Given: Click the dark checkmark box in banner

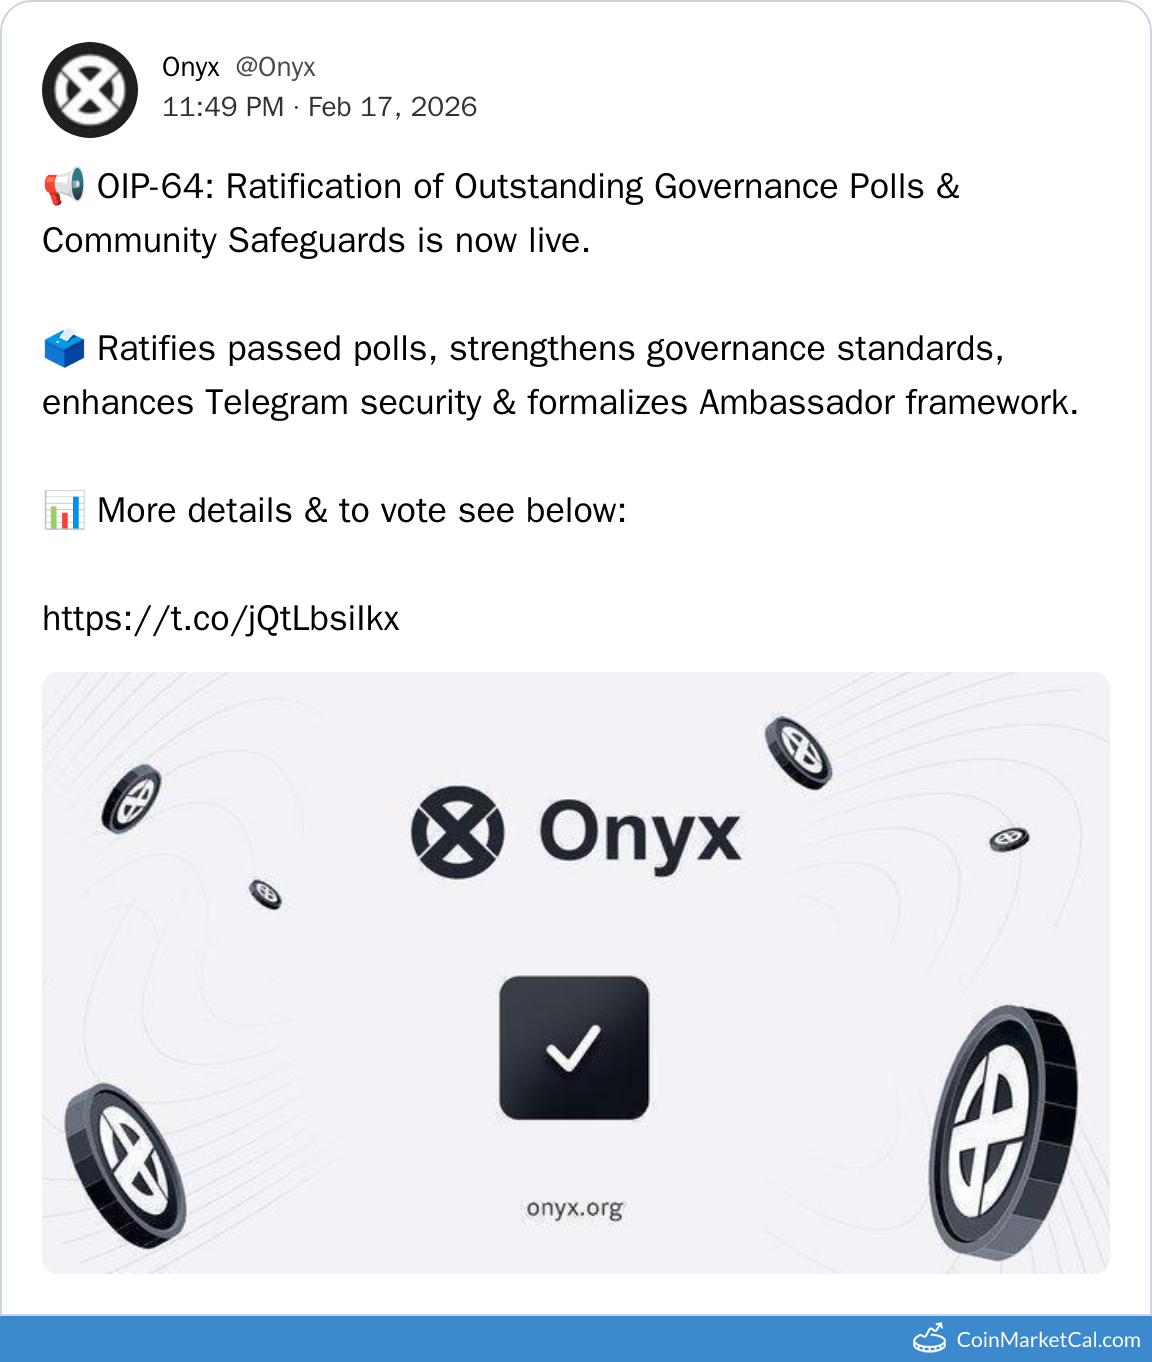Looking at the screenshot, I should coord(574,1048).
